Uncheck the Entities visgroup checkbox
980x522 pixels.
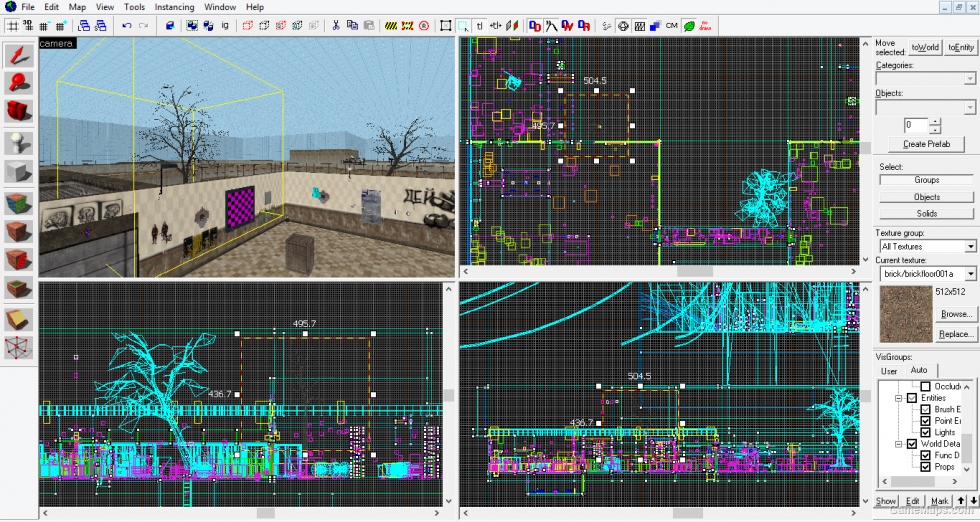tap(912, 398)
